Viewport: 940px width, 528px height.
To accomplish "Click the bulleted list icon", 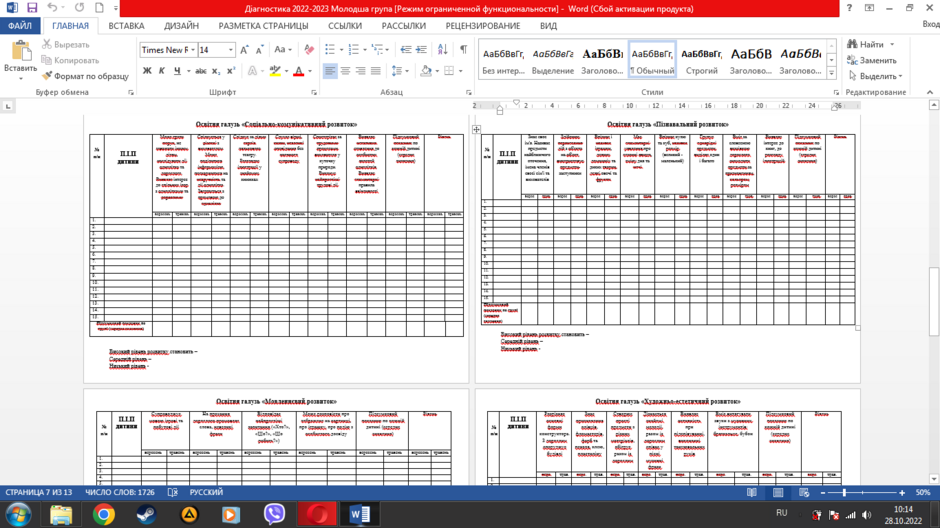I will tap(330, 50).
